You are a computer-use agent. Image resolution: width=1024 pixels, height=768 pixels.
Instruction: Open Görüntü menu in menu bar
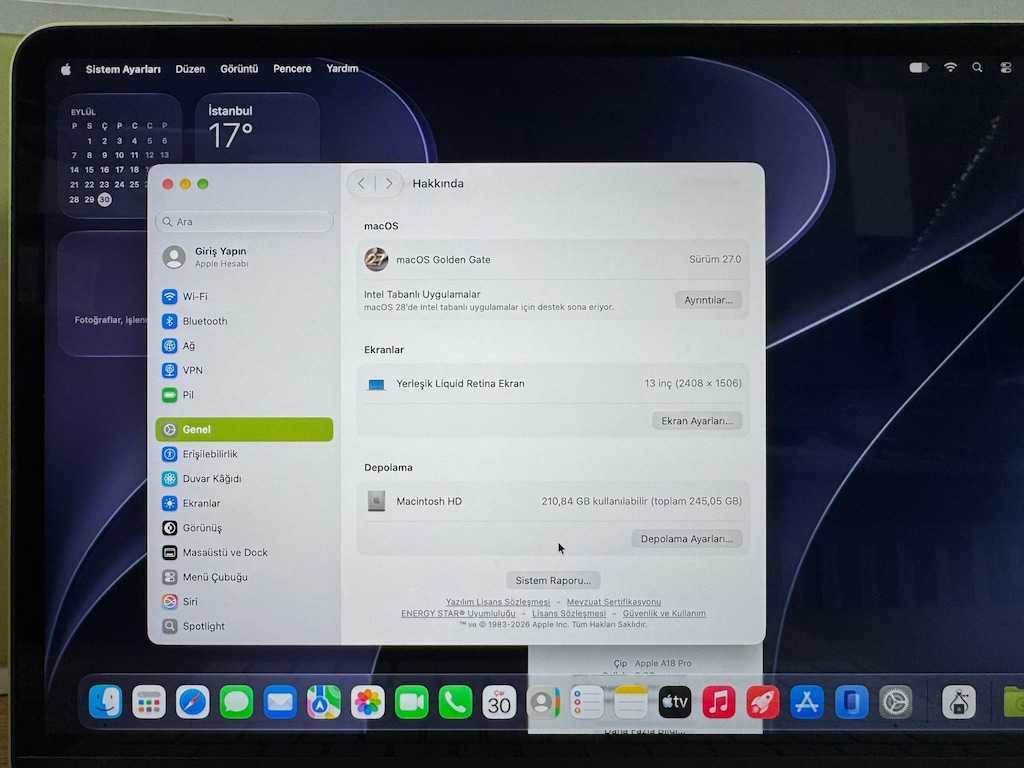[239, 69]
